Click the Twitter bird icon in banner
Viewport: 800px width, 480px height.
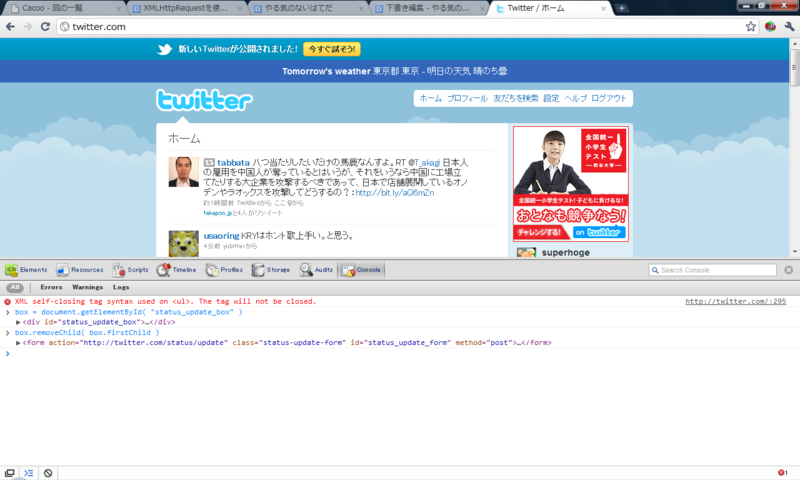164,49
